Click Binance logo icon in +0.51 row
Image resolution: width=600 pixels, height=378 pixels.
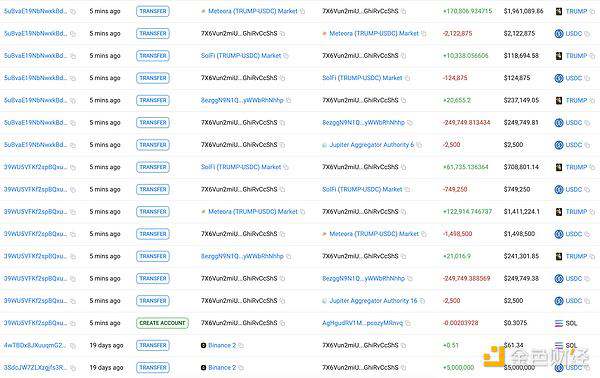coord(204,345)
